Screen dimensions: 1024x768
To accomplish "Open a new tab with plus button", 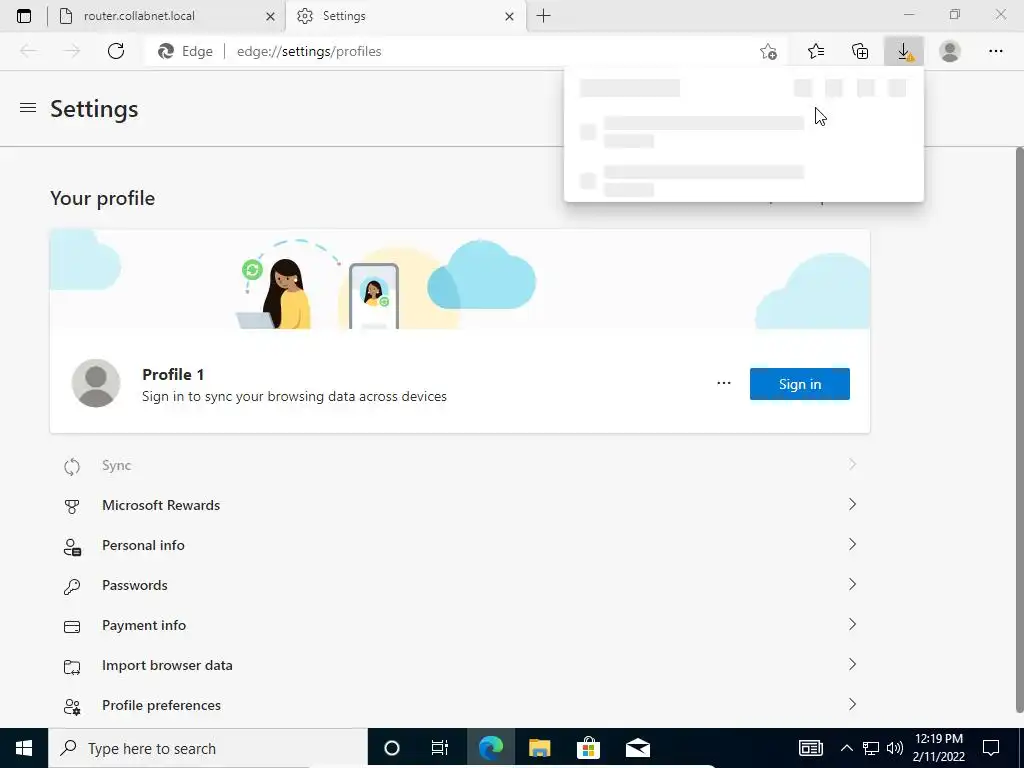I will 543,16.
